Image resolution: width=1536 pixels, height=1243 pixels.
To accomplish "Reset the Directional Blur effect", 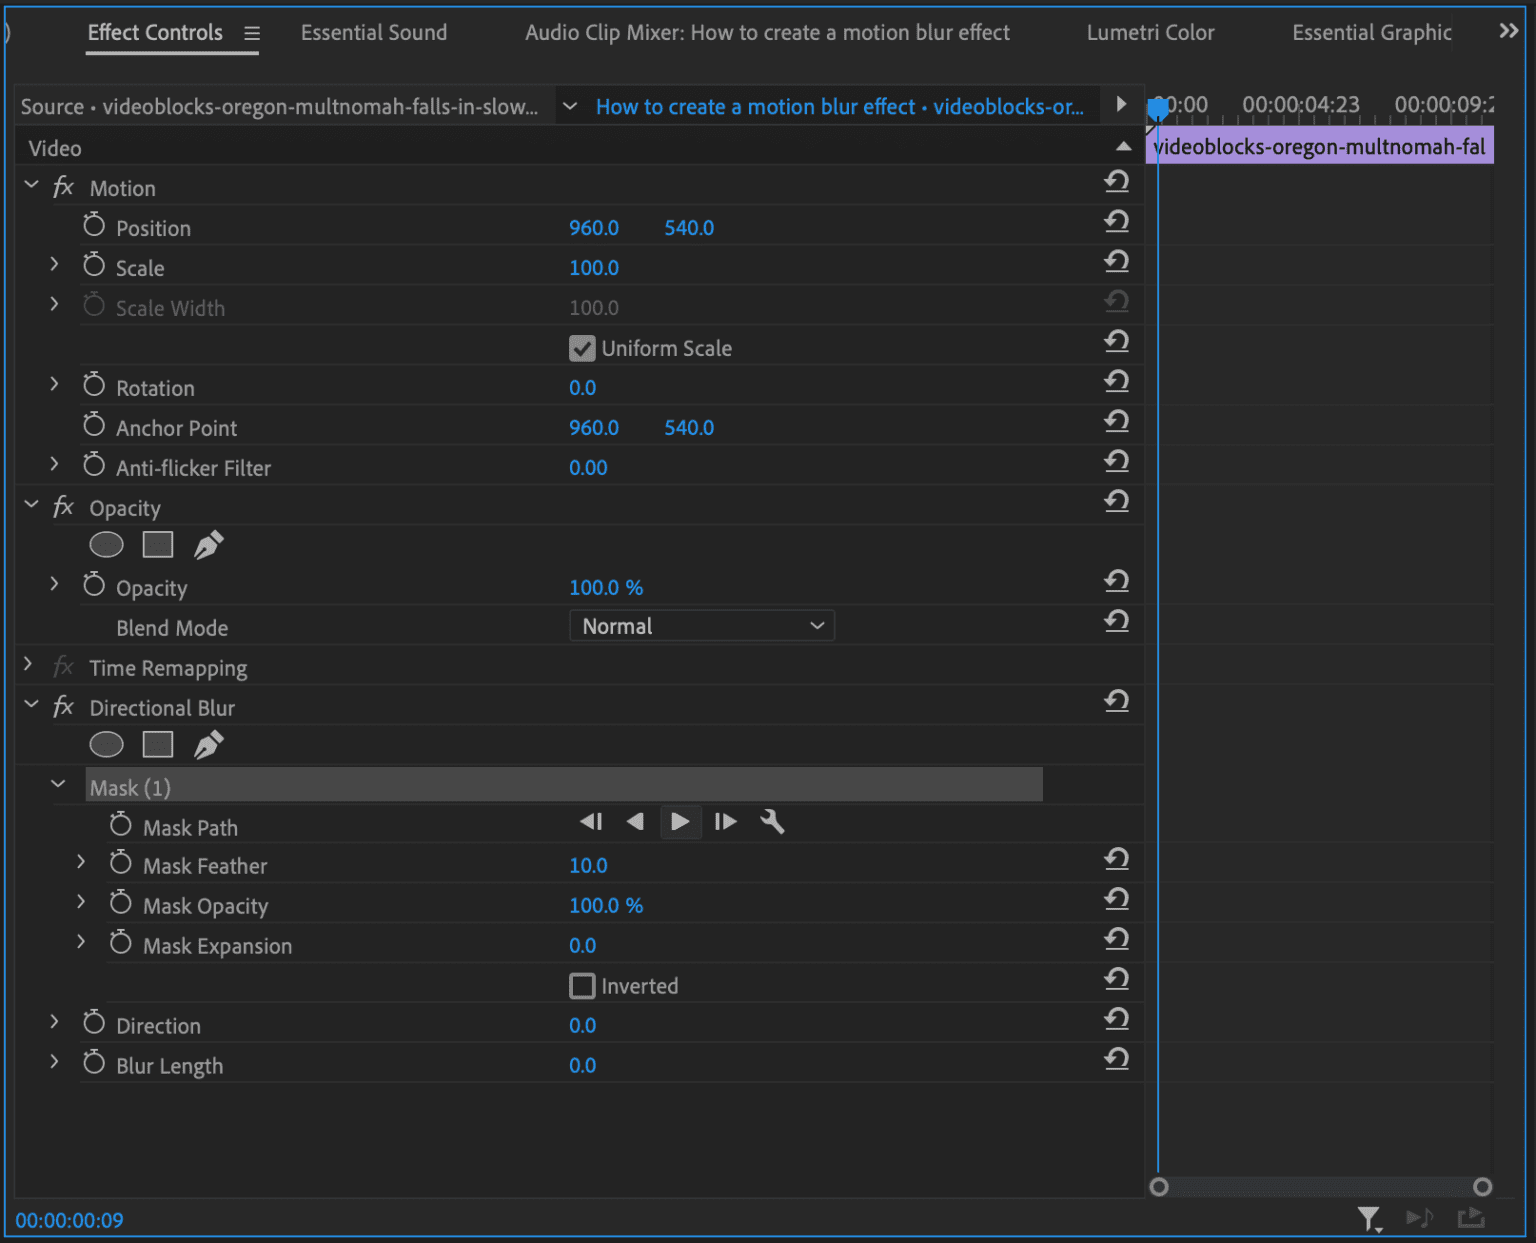I will click(x=1117, y=701).
